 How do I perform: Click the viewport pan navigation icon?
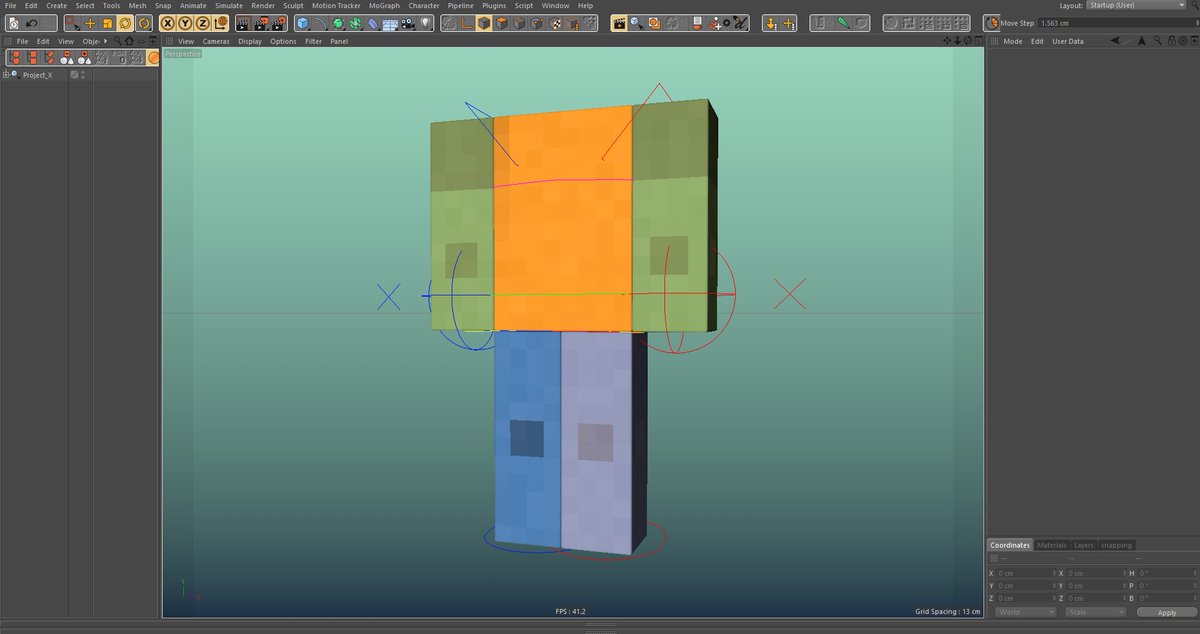pyautogui.click(x=947, y=41)
